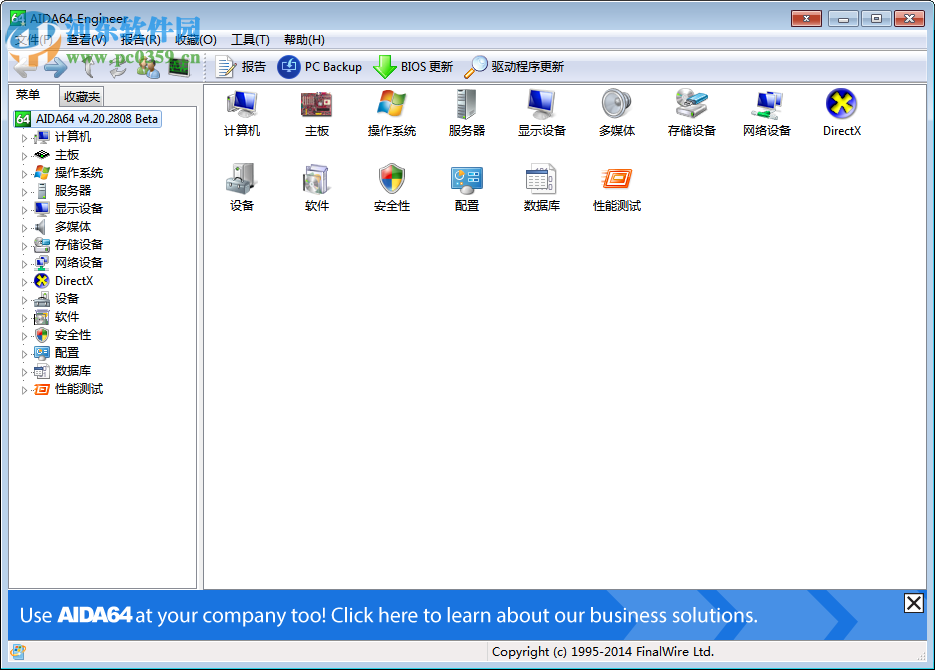Expand the 存储设备 tree node
Screen dimensions: 935x670
click(x=24, y=246)
